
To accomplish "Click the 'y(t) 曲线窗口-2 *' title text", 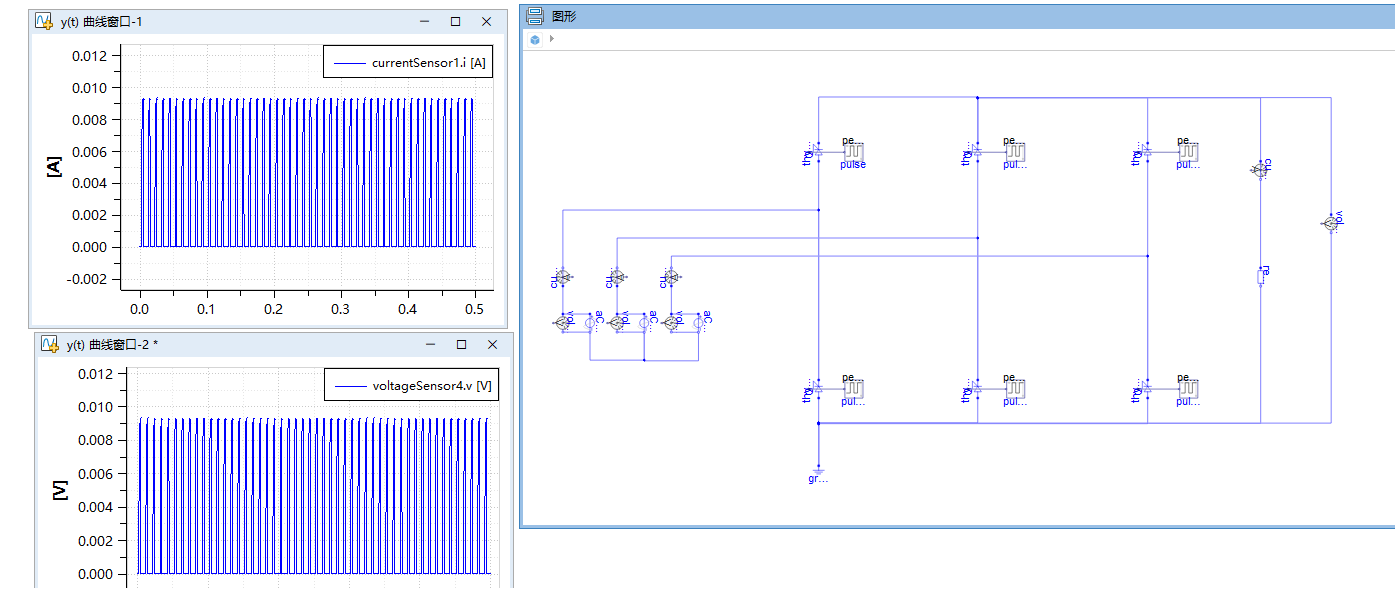I will click(x=112, y=344).
